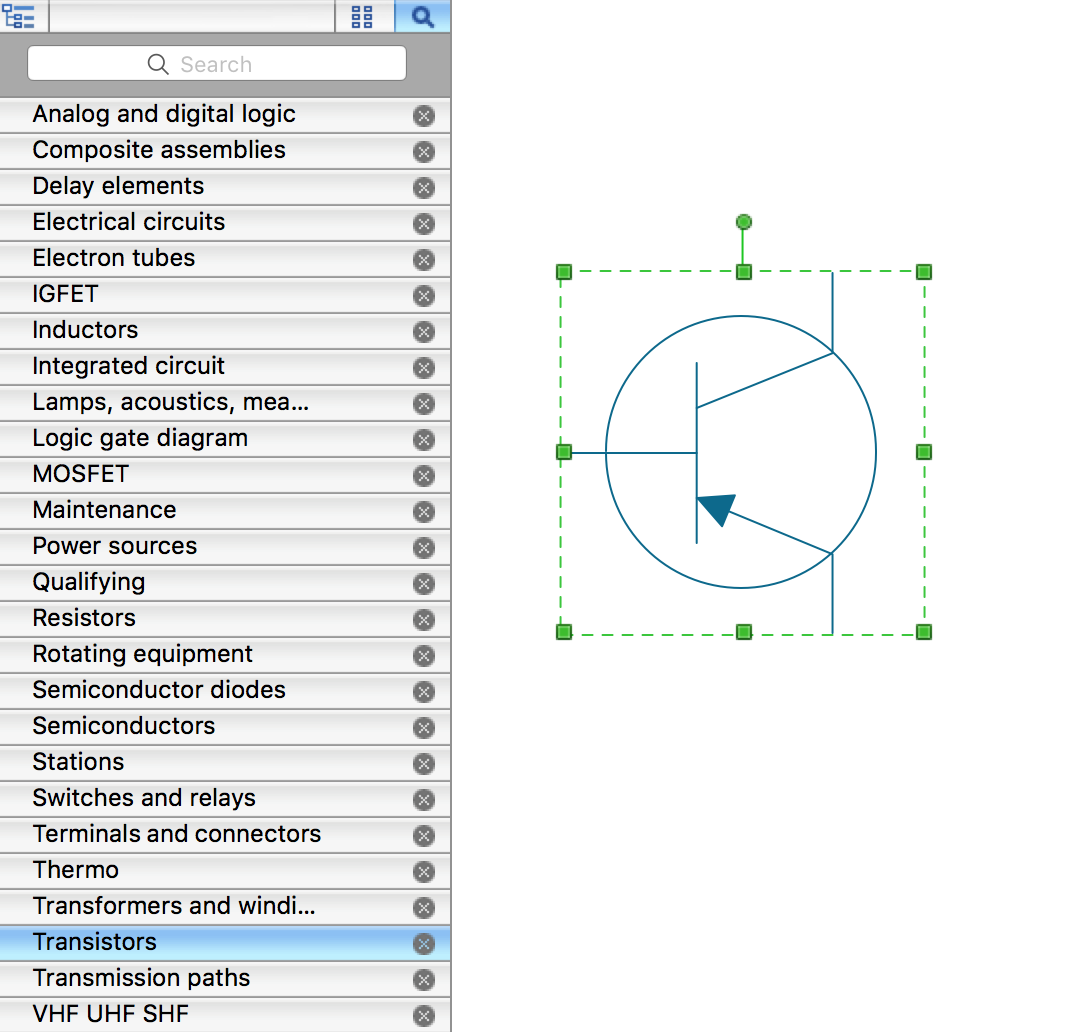Image resolution: width=1076 pixels, height=1032 pixels.
Task: Select the Semiconductors library
Action: (x=225, y=727)
